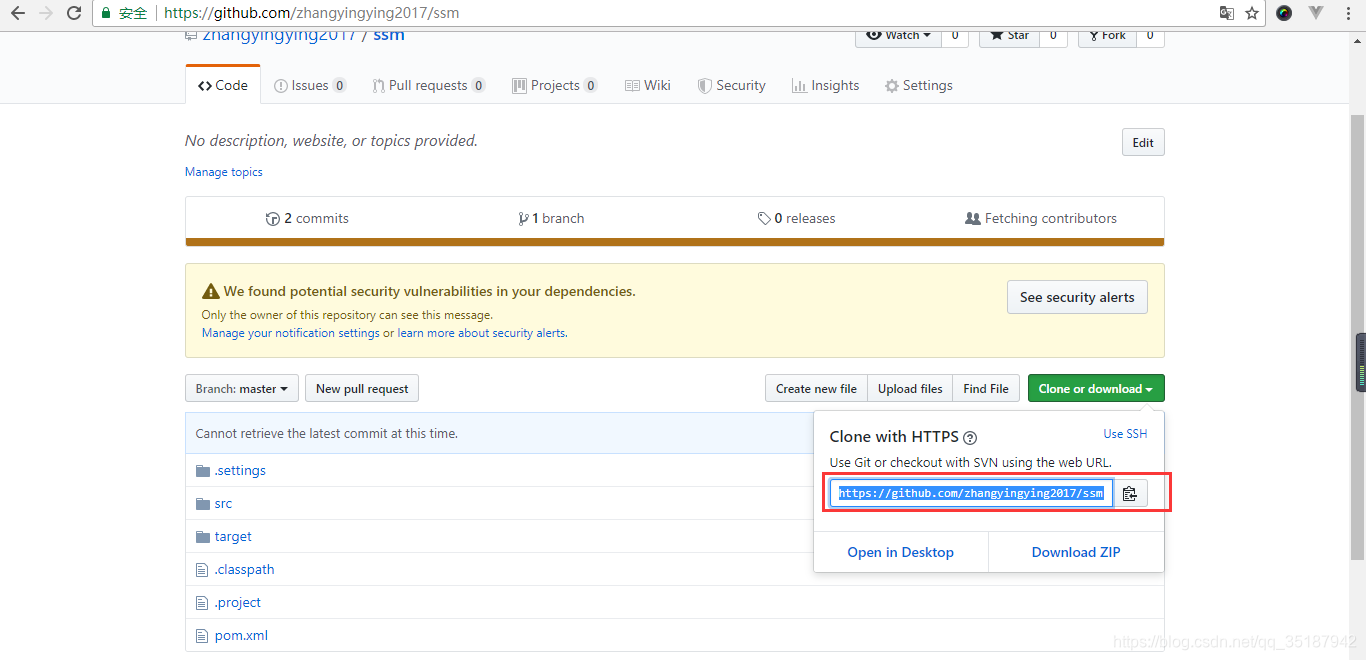Open the ssm repository name link
The image size is (1366, 660).
click(x=389, y=36)
